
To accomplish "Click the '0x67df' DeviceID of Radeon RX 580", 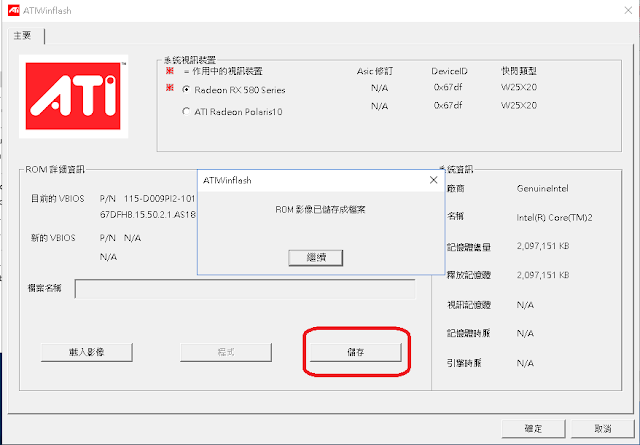I will (x=448, y=87).
